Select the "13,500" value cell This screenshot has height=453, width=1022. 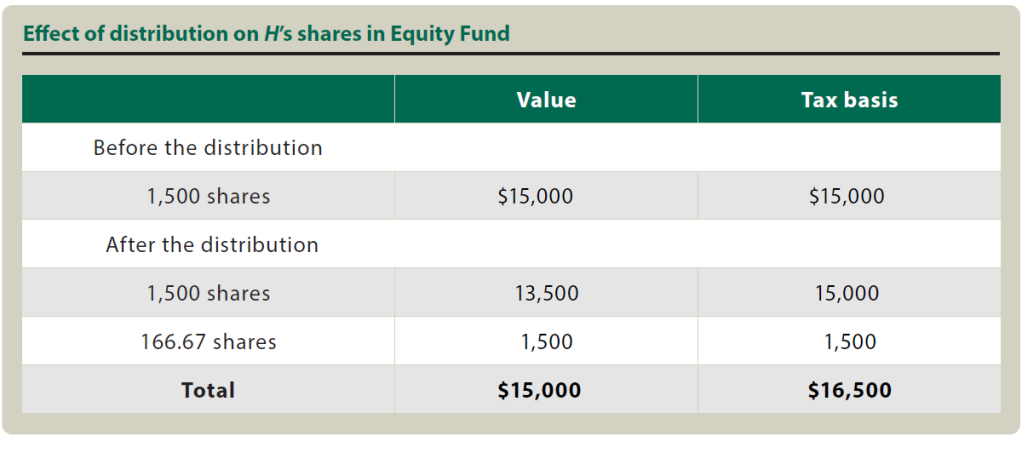[546, 294]
